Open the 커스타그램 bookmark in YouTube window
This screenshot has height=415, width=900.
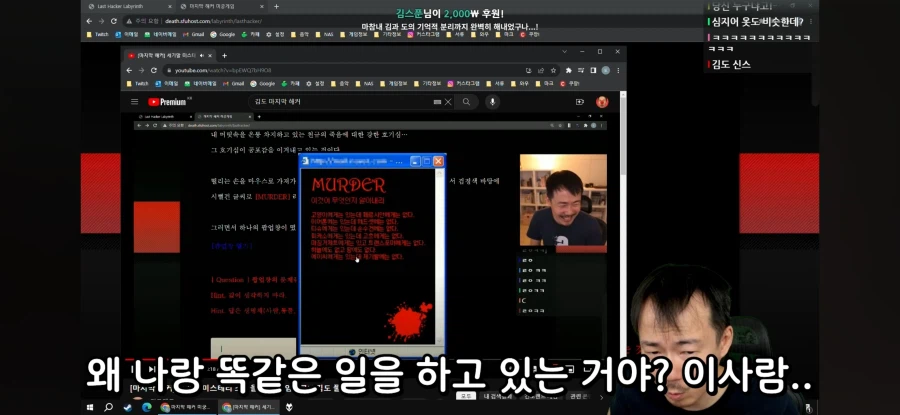[464, 83]
